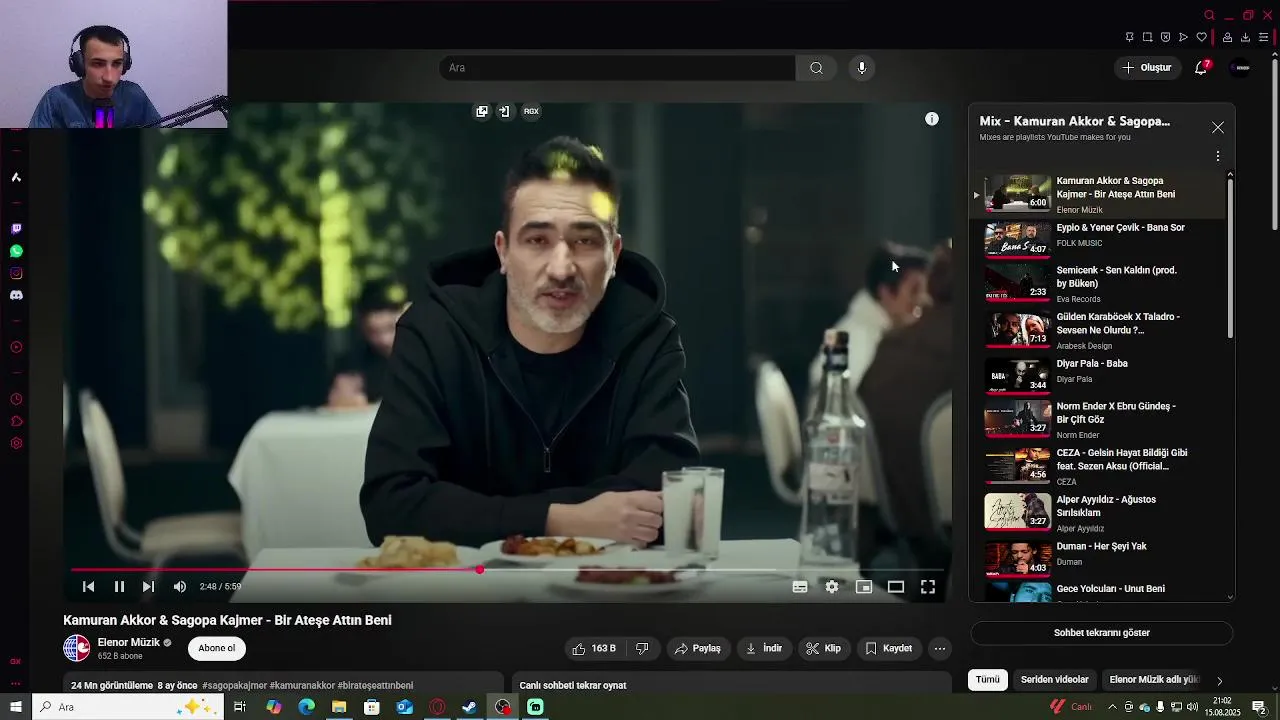Click the RGX button above the video
The image size is (1280, 720).
click(531, 111)
